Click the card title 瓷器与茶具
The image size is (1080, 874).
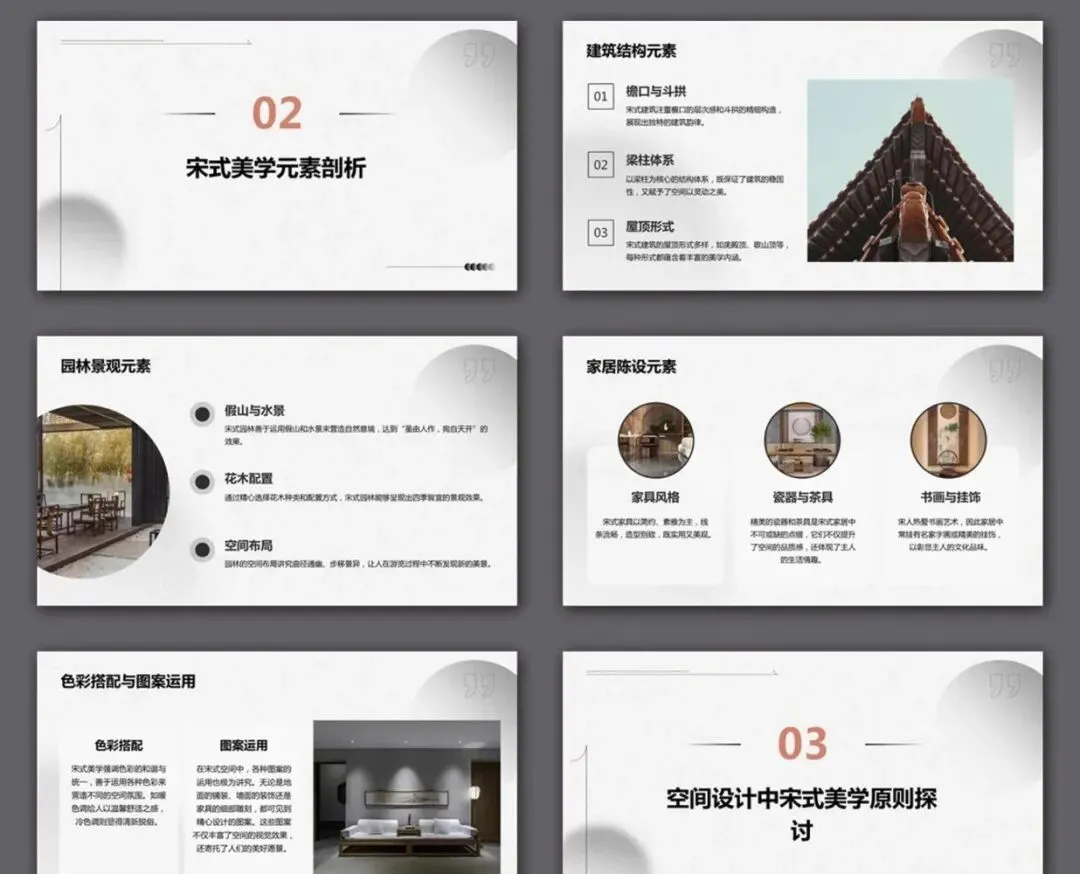(x=802, y=497)
